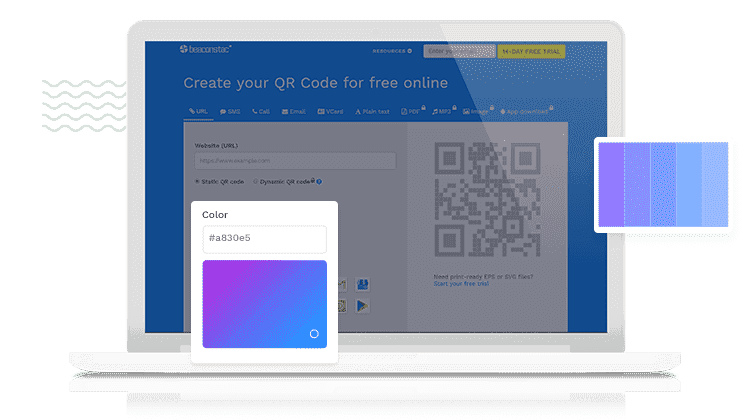This screenshot has height=420, width=750.
Task: Click the hex color field #a830e5
Action: point(265,239)
